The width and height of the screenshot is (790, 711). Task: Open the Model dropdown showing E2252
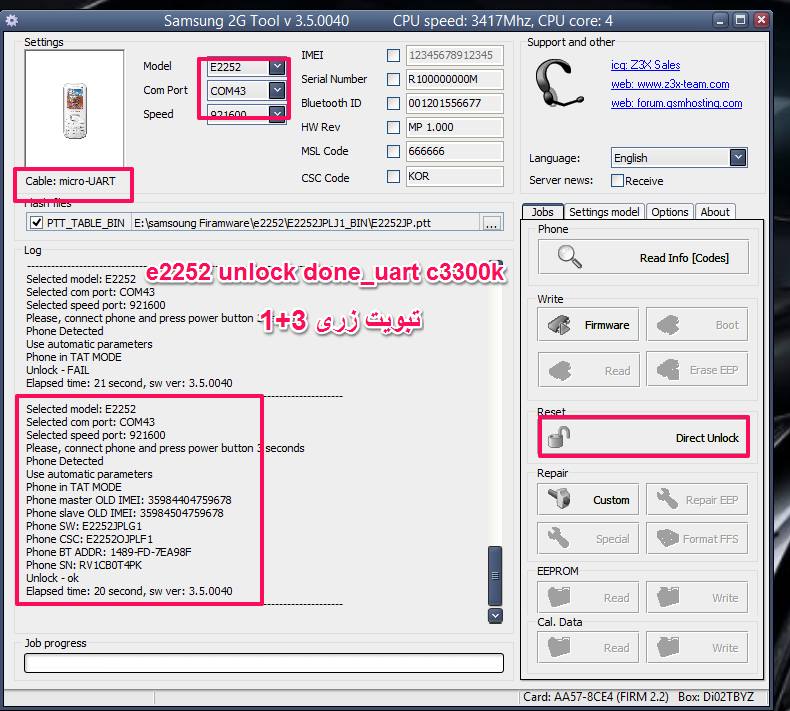277,67
